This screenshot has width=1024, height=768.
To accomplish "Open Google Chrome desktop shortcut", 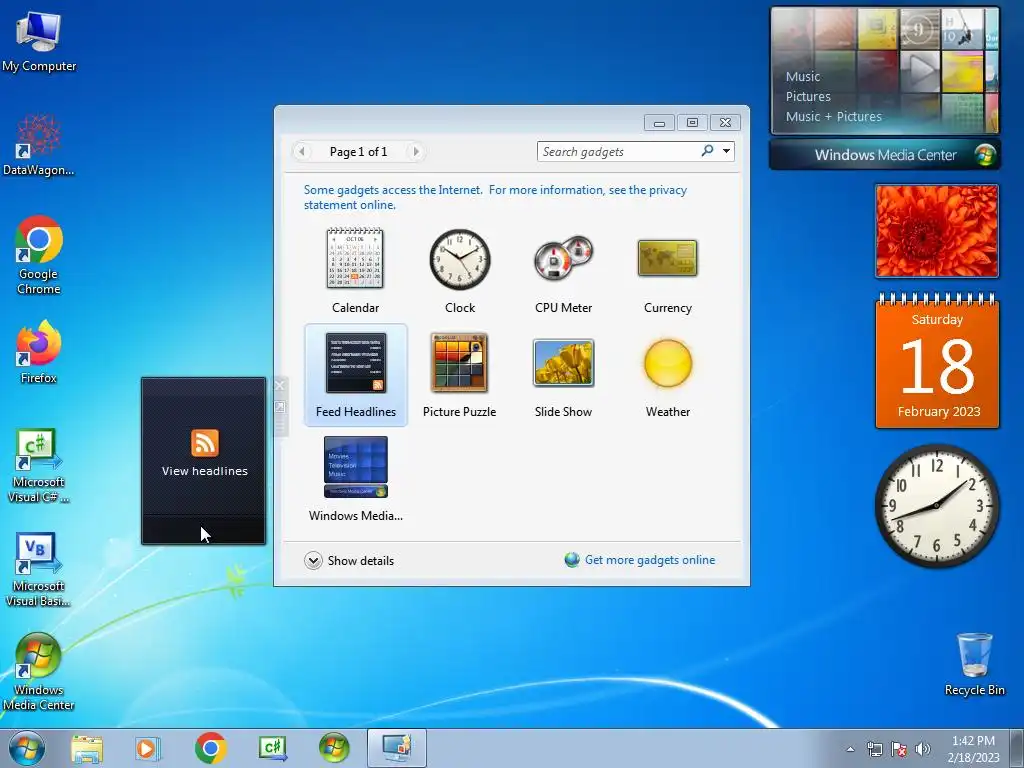I will [39, 256].
